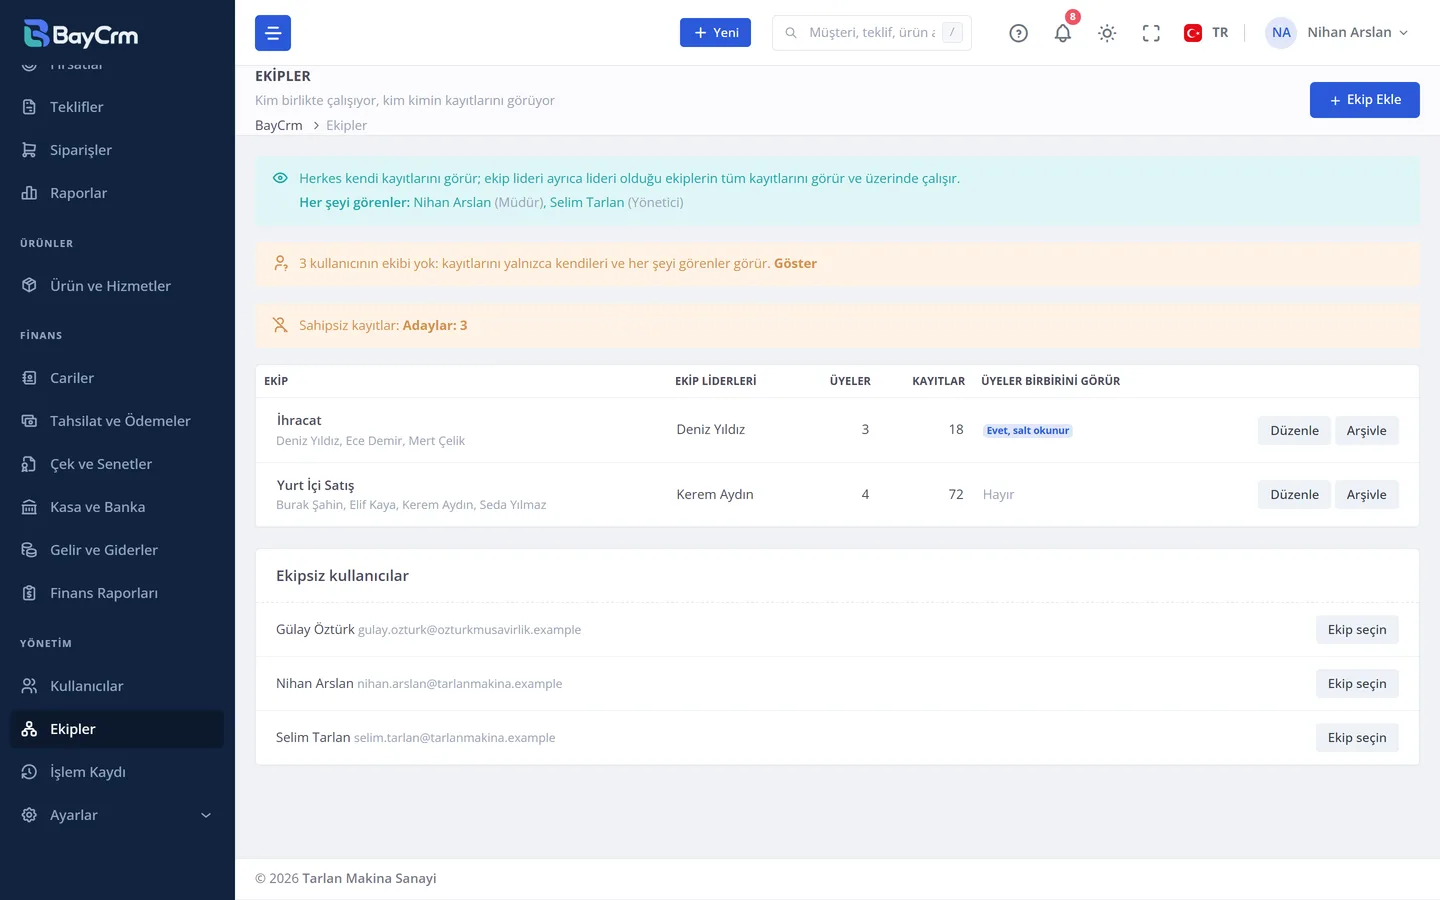The height and width of the screenshot is (900, 1440).
Task: Choose team for Gülay Öztürk
Action: click(x=1357, y=629)
